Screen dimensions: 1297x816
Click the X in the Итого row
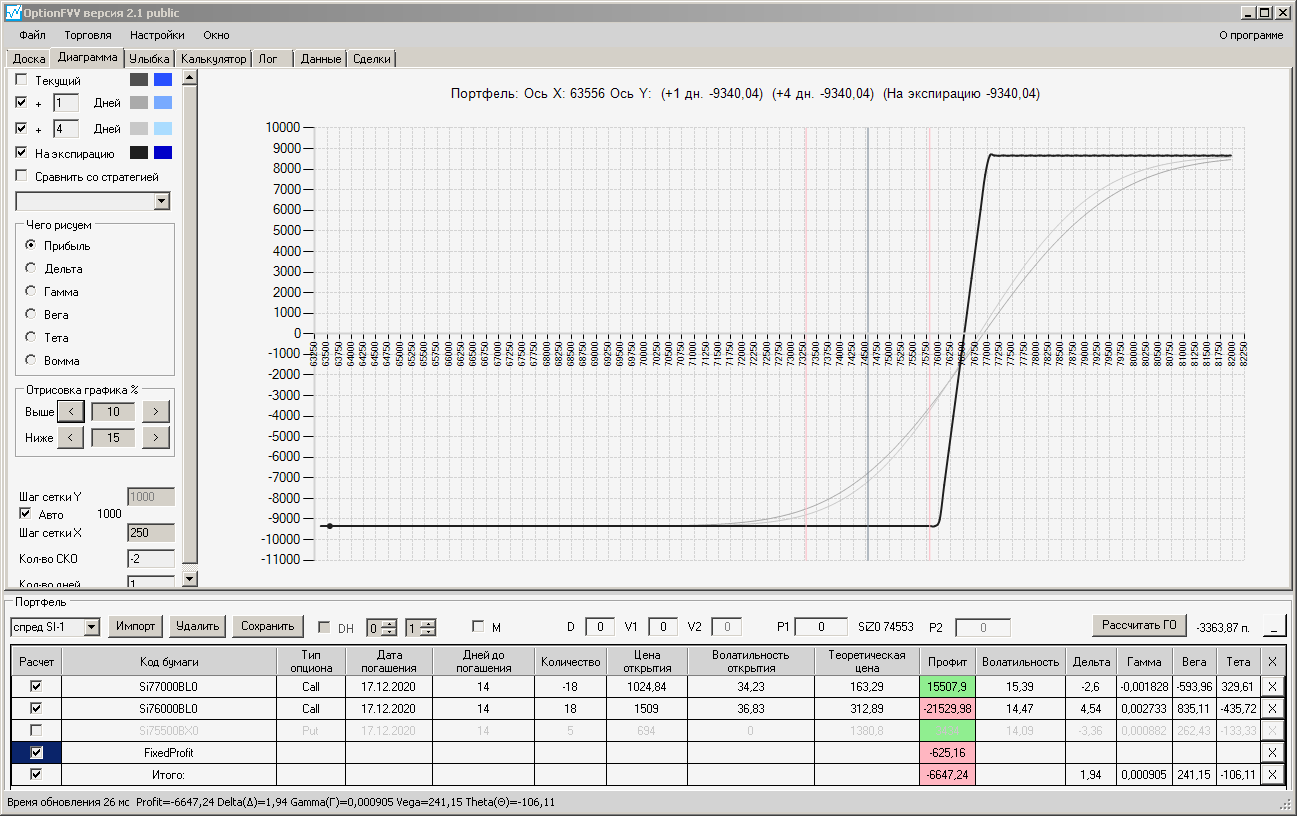click(x=1272, y=775)
